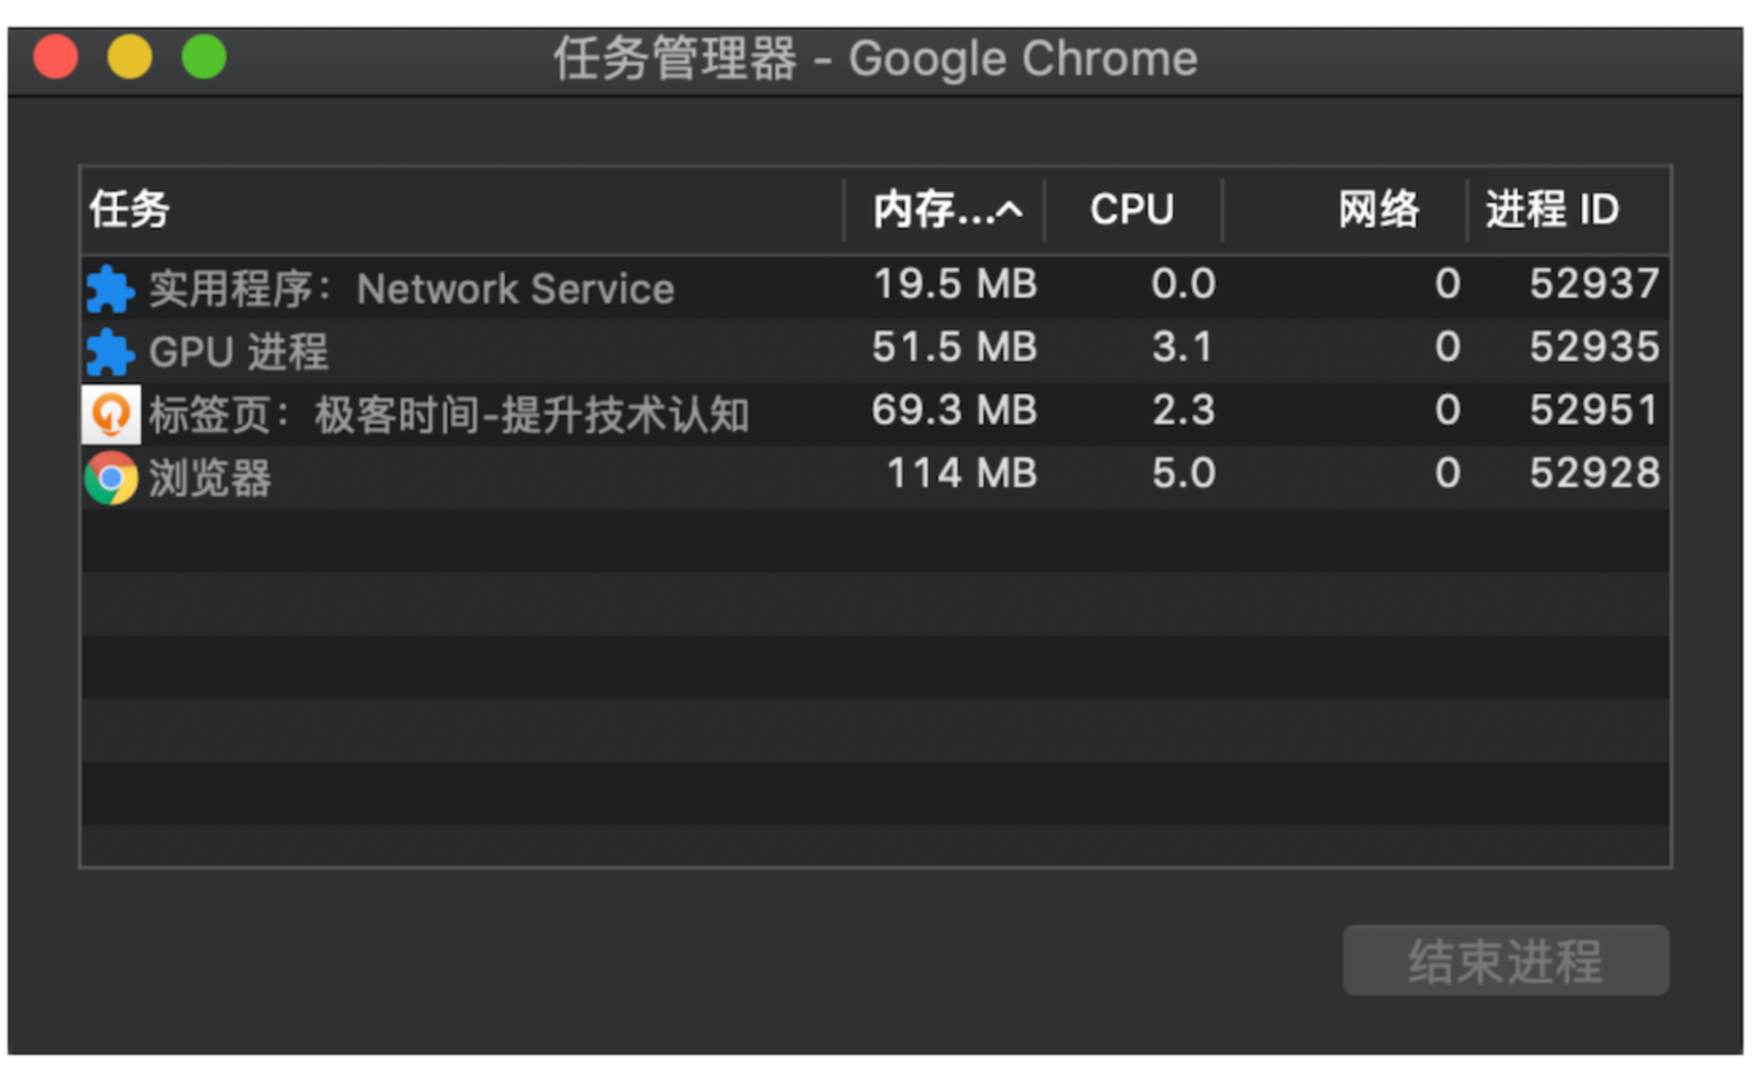Click the 结束进程 button

tap(1505, 960)
